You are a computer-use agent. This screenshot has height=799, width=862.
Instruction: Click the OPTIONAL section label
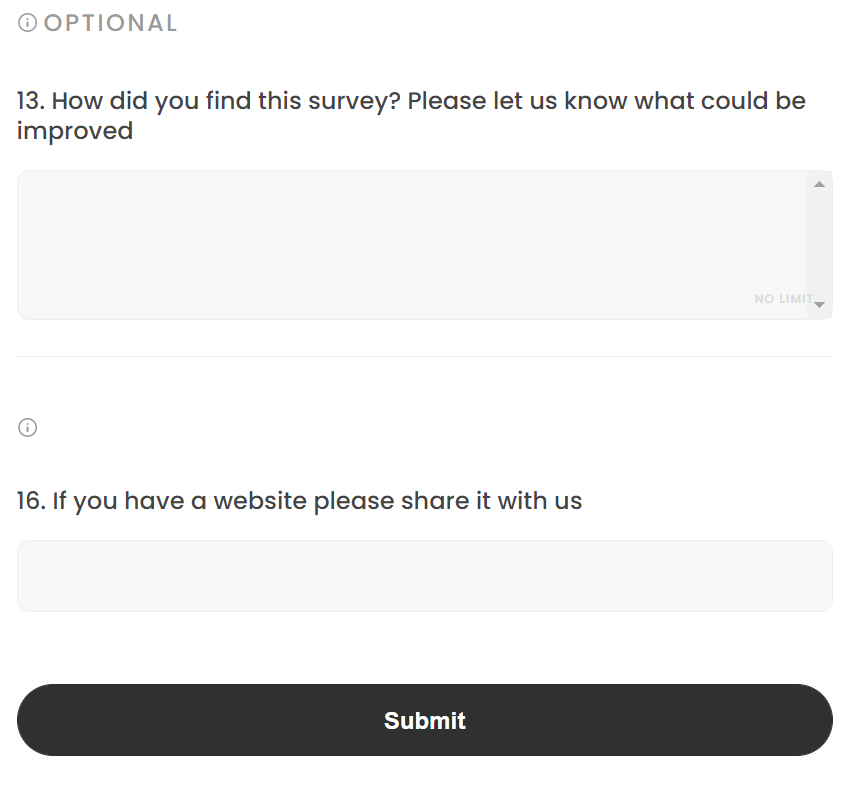tap(110, 22)
